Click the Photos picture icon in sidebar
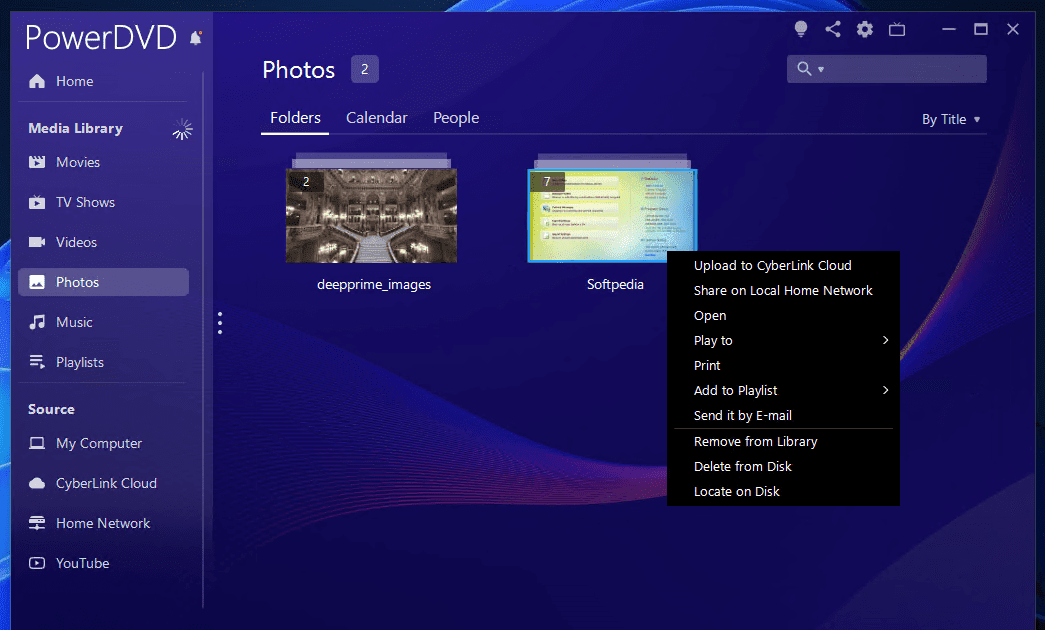 tap(37, 282)
